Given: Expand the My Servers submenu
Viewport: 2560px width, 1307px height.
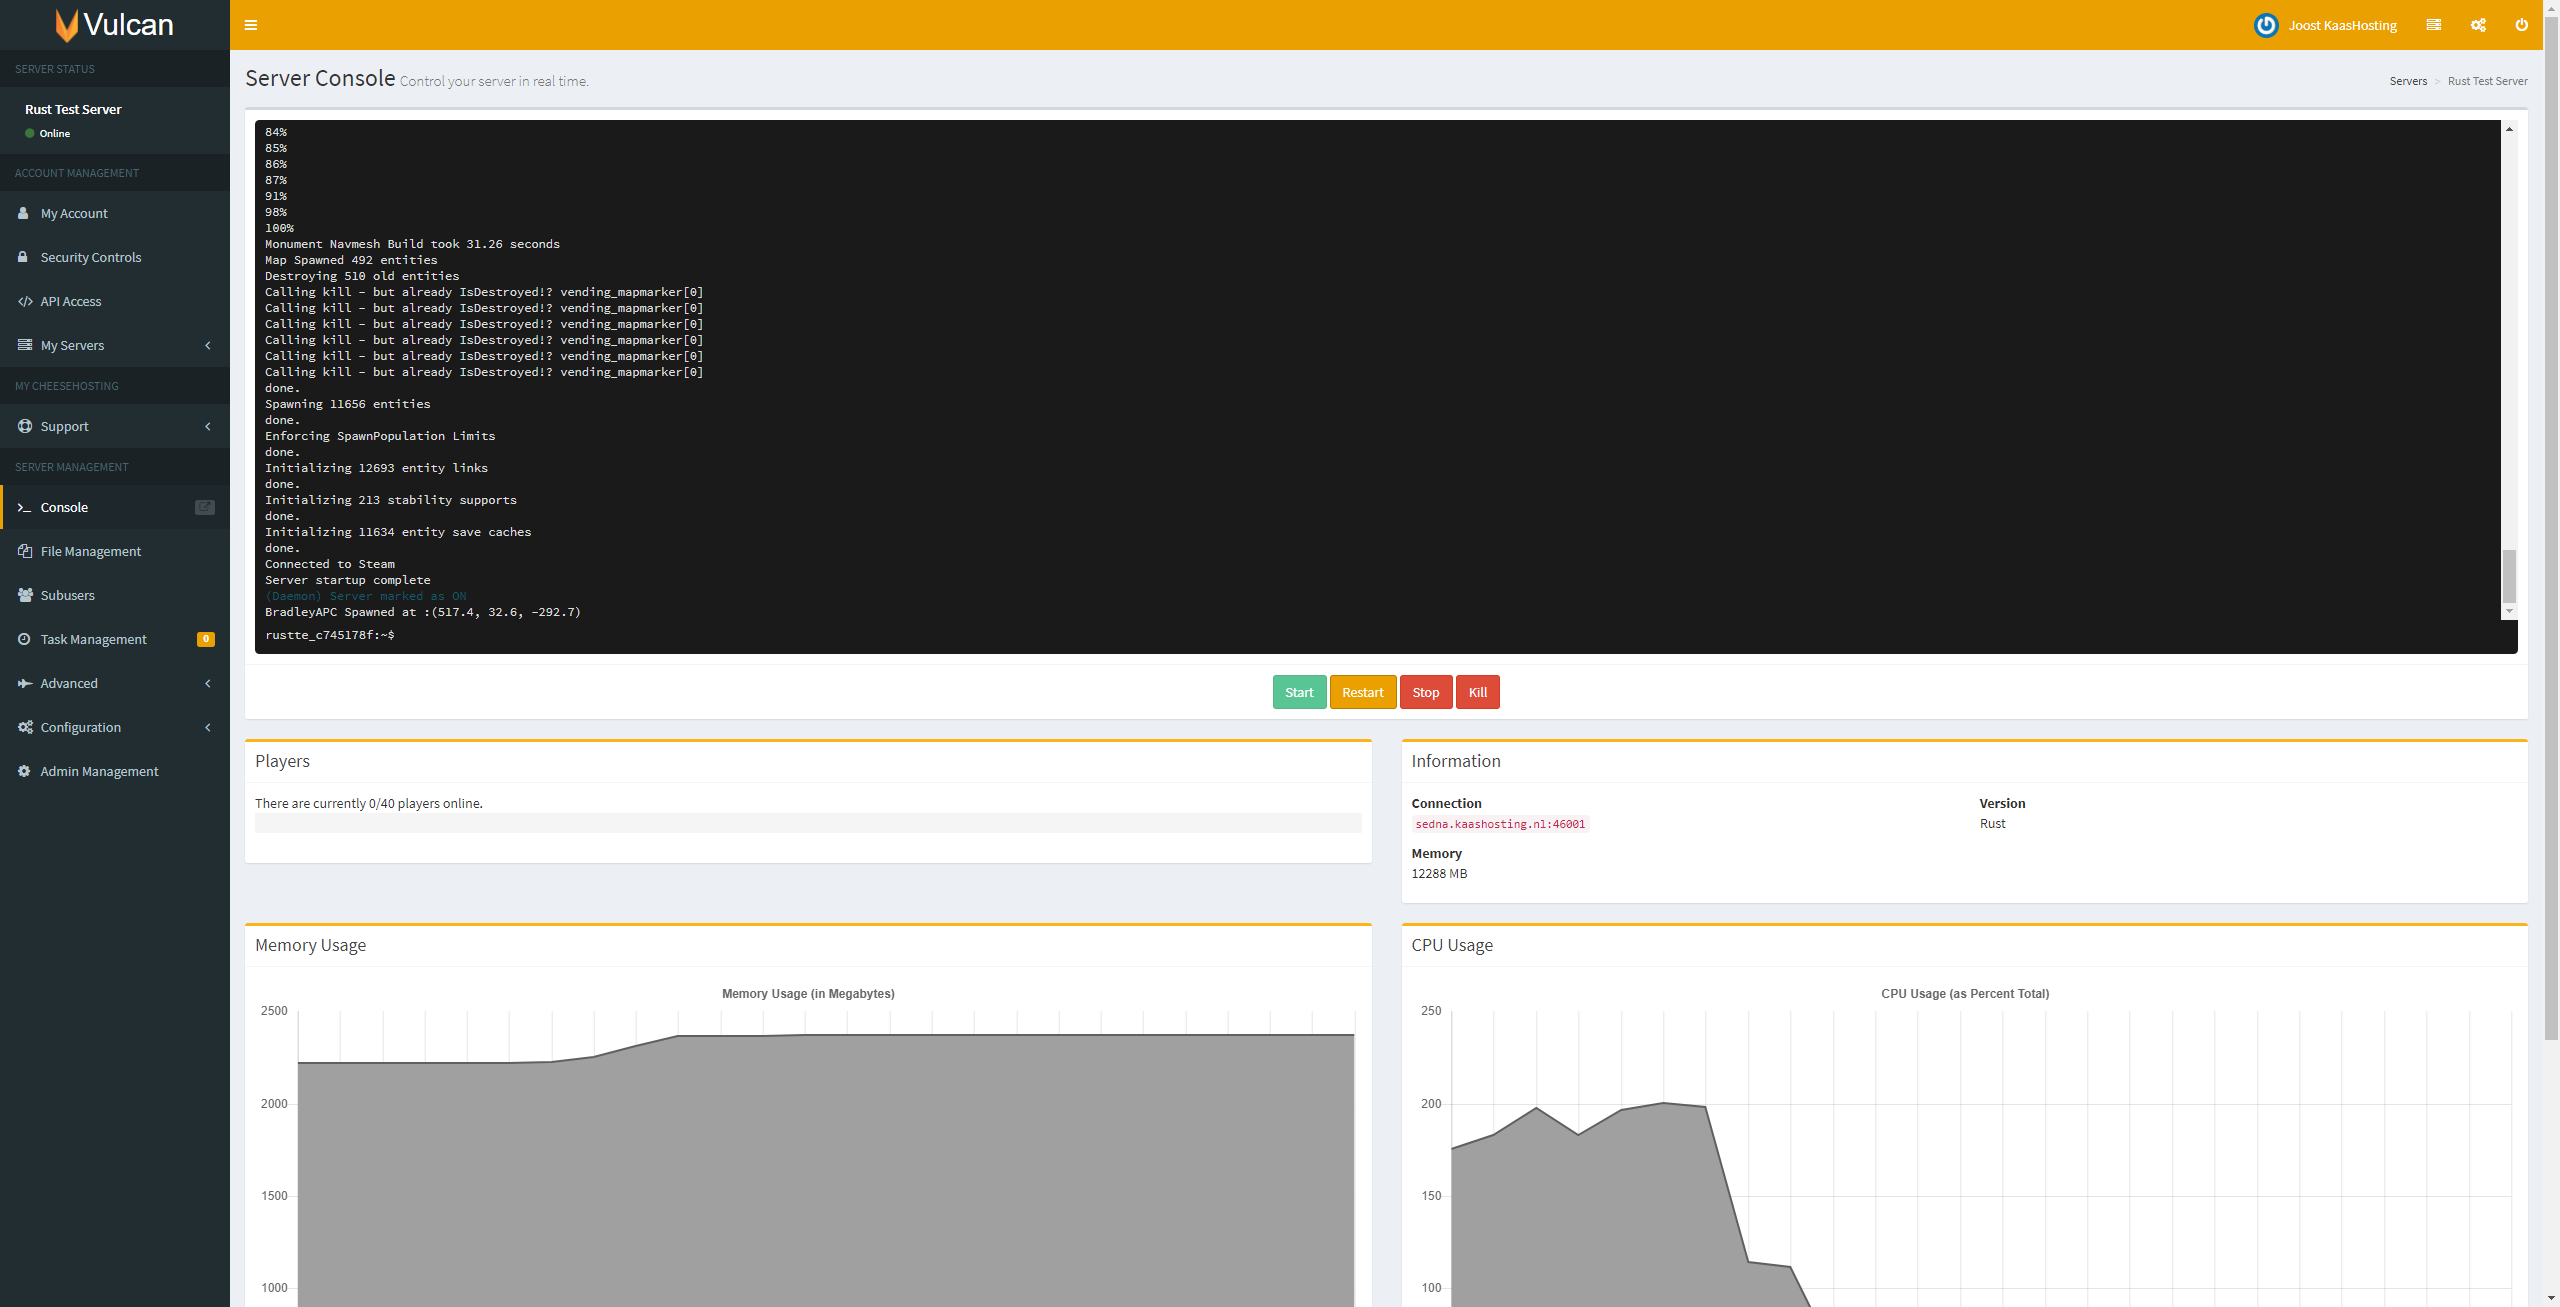Looking at the screenshot, I should click(208, 345).
